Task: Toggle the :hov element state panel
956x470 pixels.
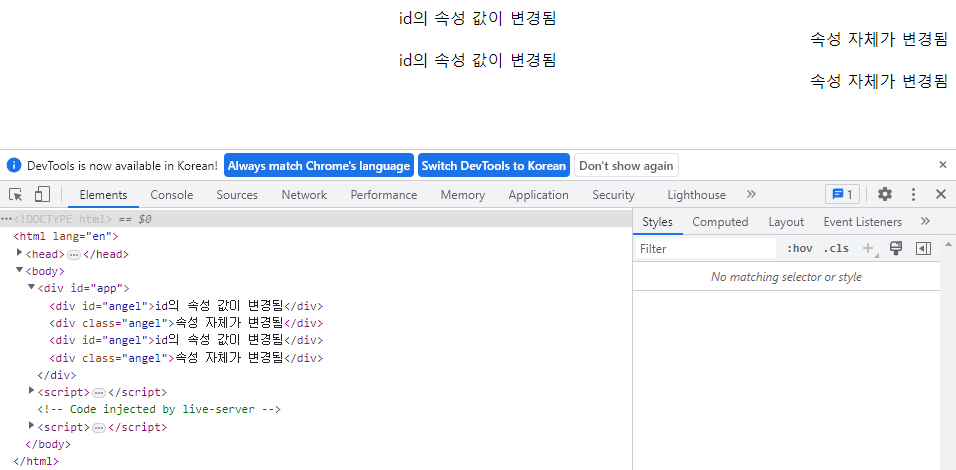Action: coord(799,248)
